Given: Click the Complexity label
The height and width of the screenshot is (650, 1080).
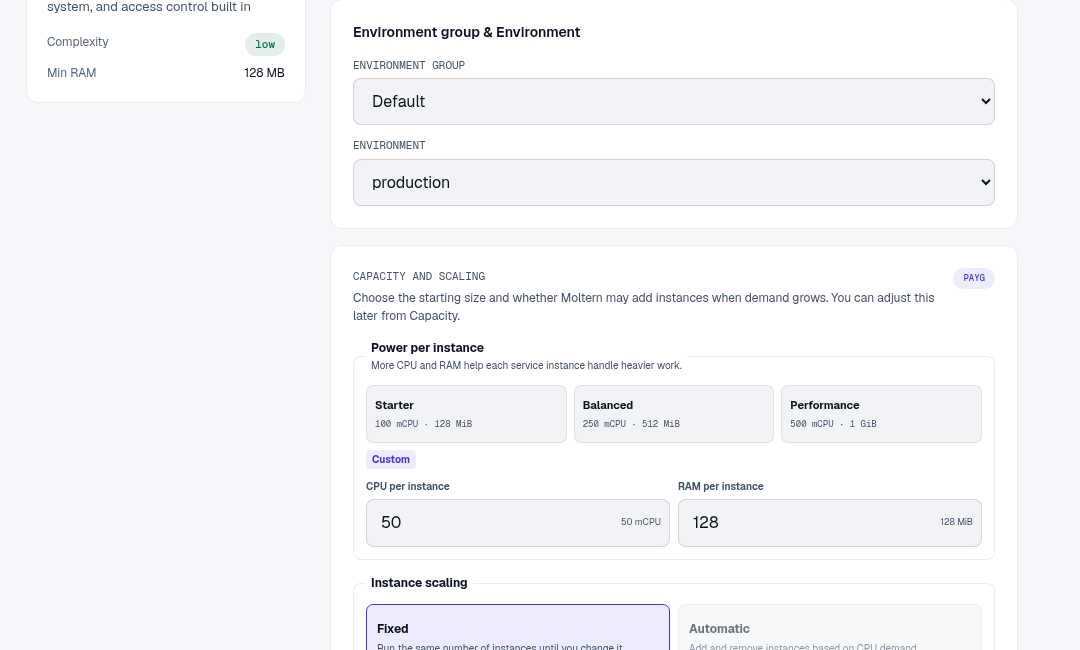Looking at the screenshot, I should tap(78, 42).
